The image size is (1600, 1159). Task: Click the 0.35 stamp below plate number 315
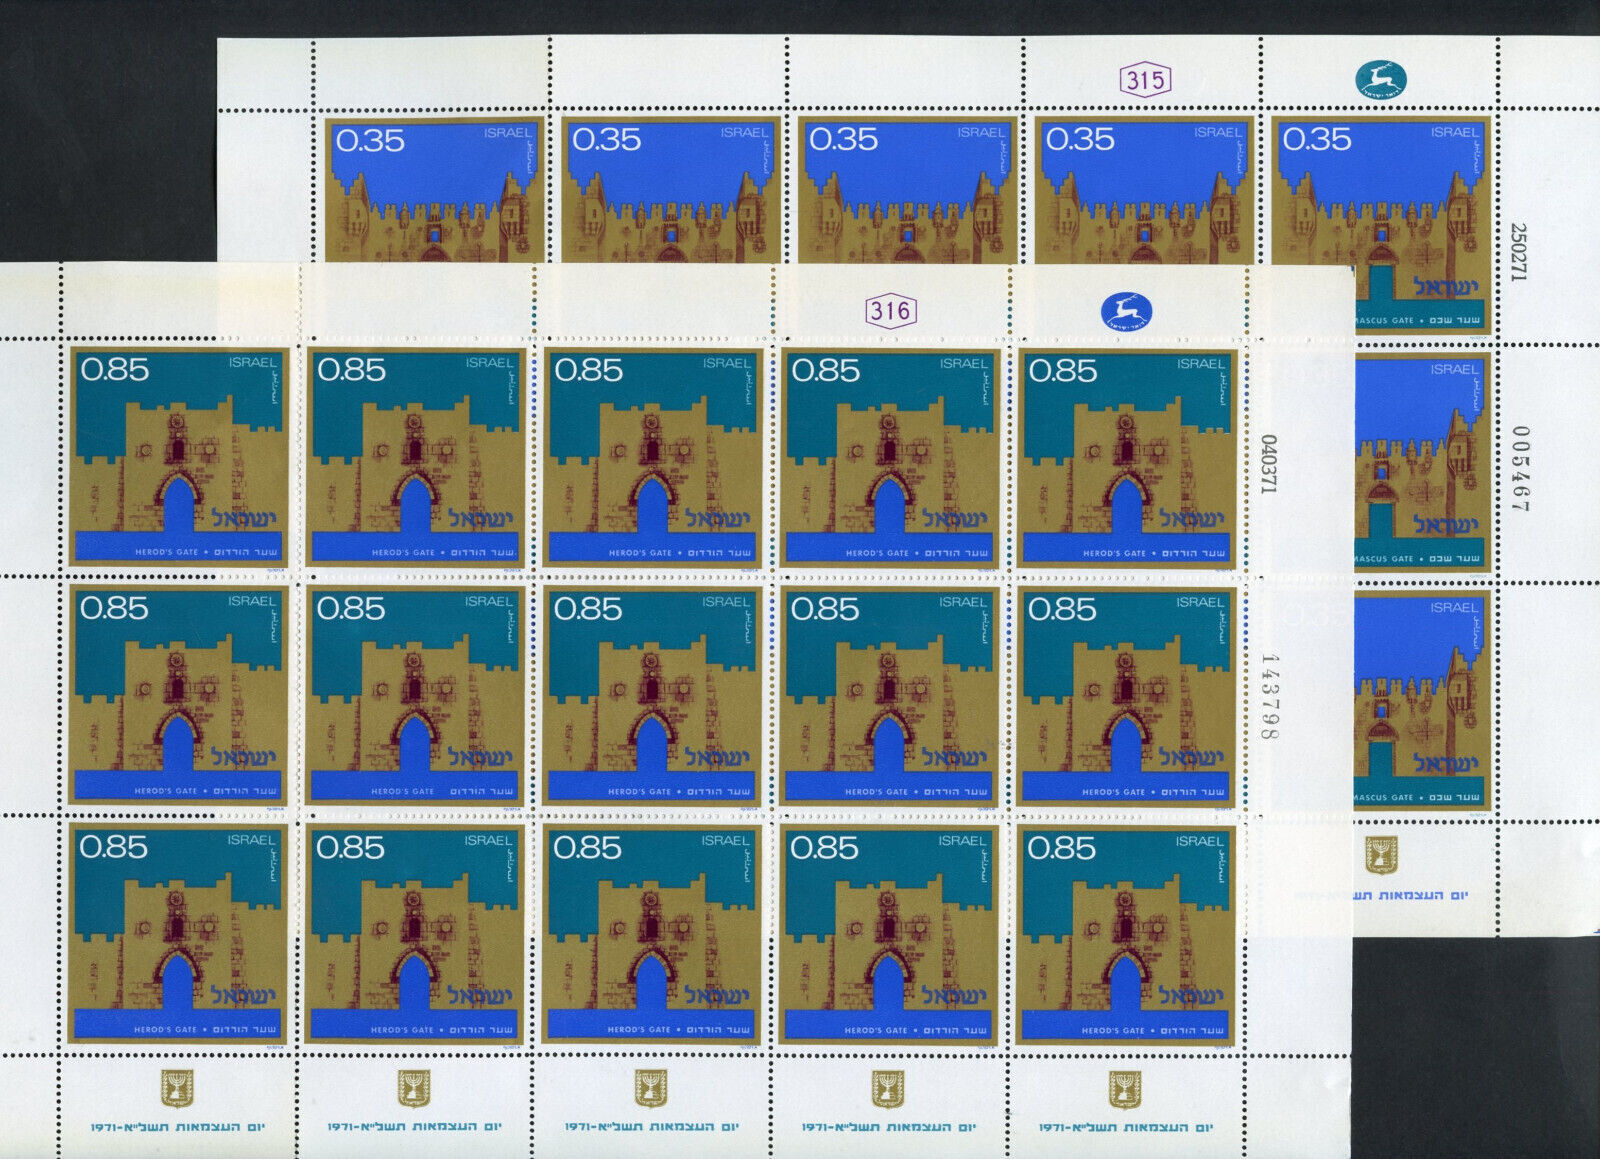[x=1144, y=190]
